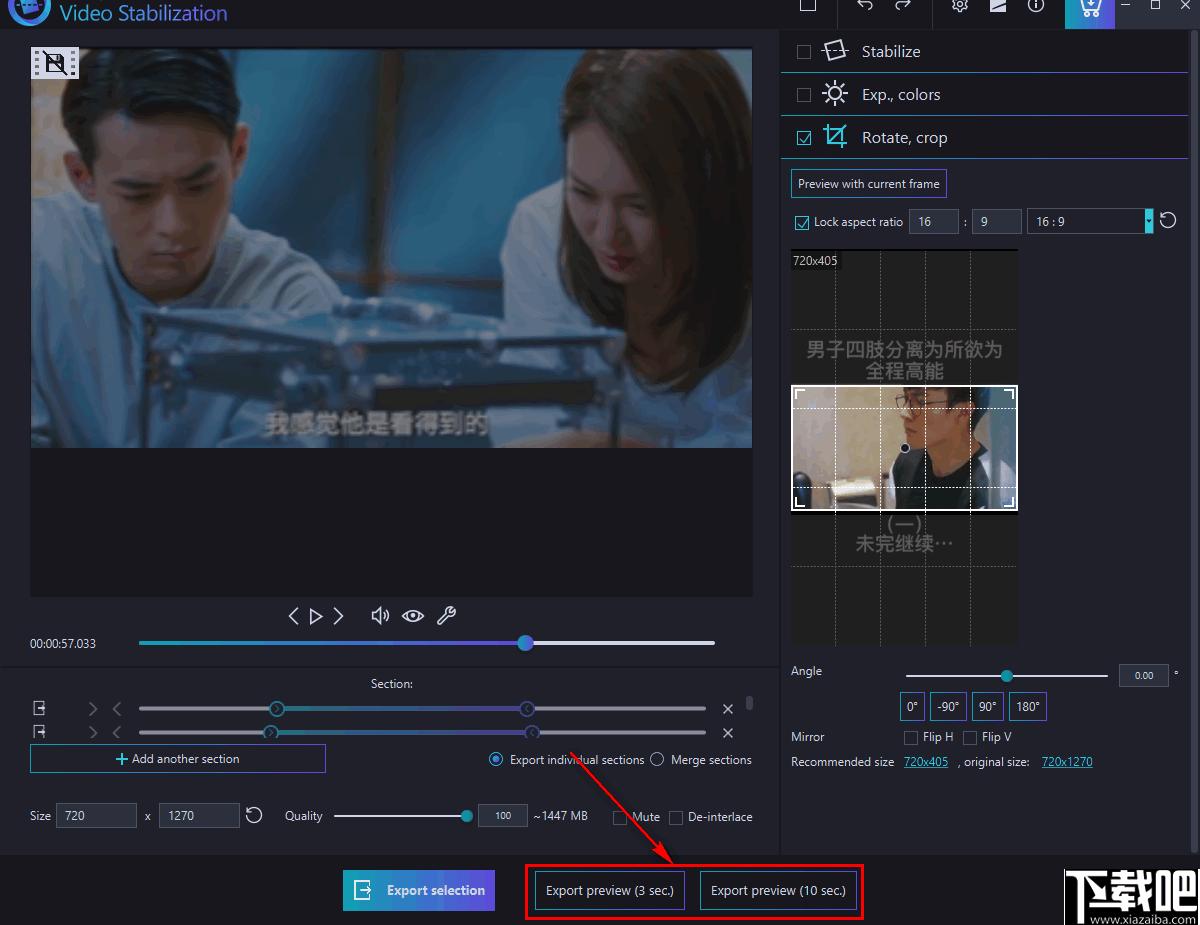The width and height of the screenshot is (1200, 925).
Task: Click Export selection button
Action: 419,890
